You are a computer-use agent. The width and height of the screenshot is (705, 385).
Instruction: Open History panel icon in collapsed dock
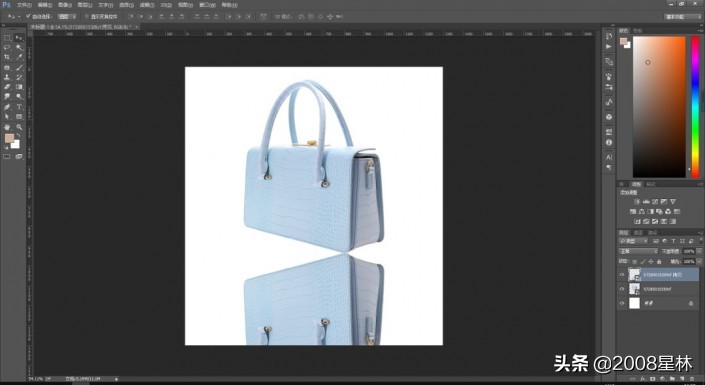point(609,36)
